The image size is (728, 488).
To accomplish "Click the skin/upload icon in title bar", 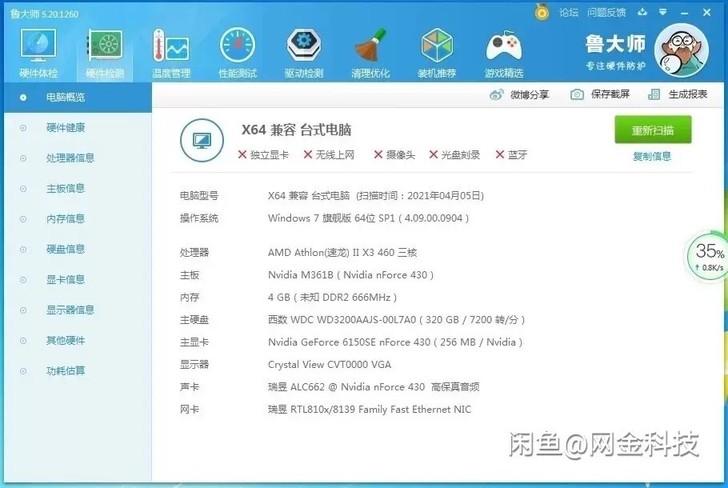I will [643, 12].
